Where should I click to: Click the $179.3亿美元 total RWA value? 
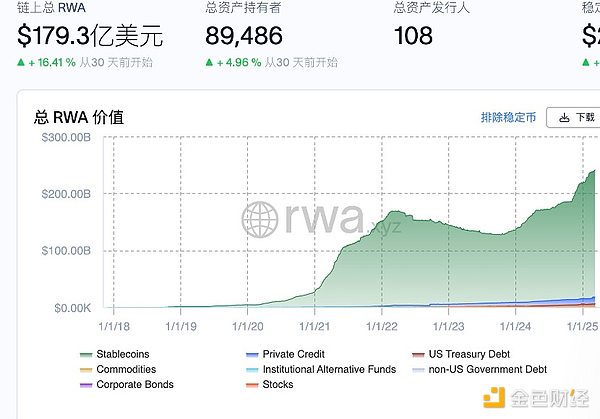pos(91,37)
